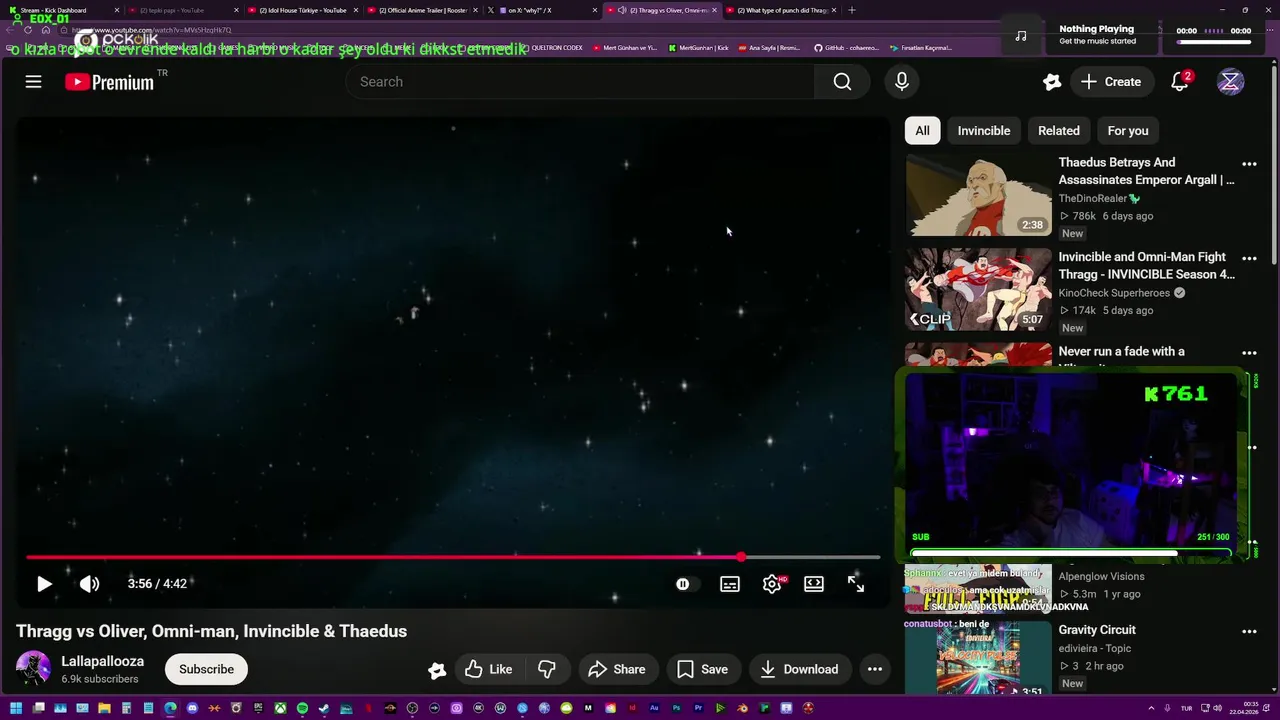The width and height of the screenshot is (1280, 720).
Task: Open options for Gravity Circuit video
Action: (1249, 632)
